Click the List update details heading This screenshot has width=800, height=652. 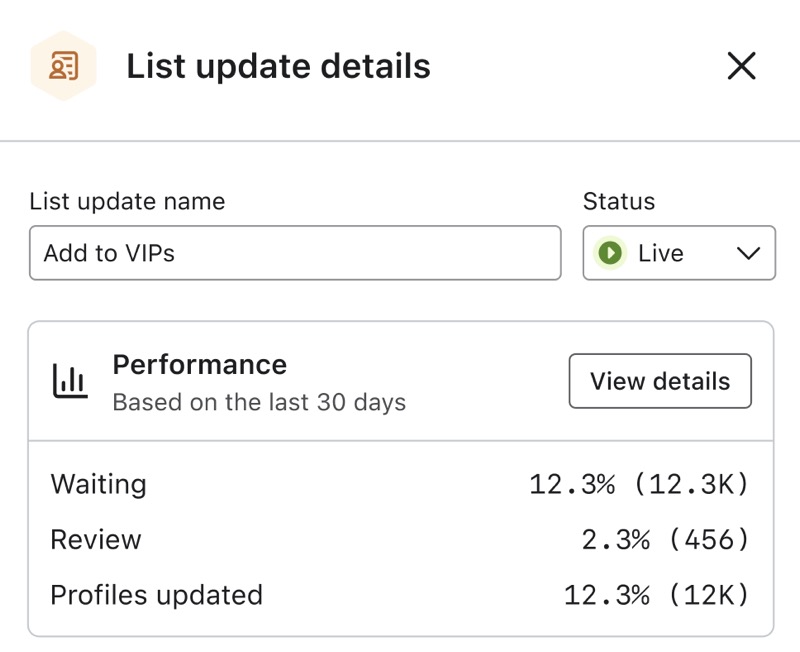tap(278, 67)
